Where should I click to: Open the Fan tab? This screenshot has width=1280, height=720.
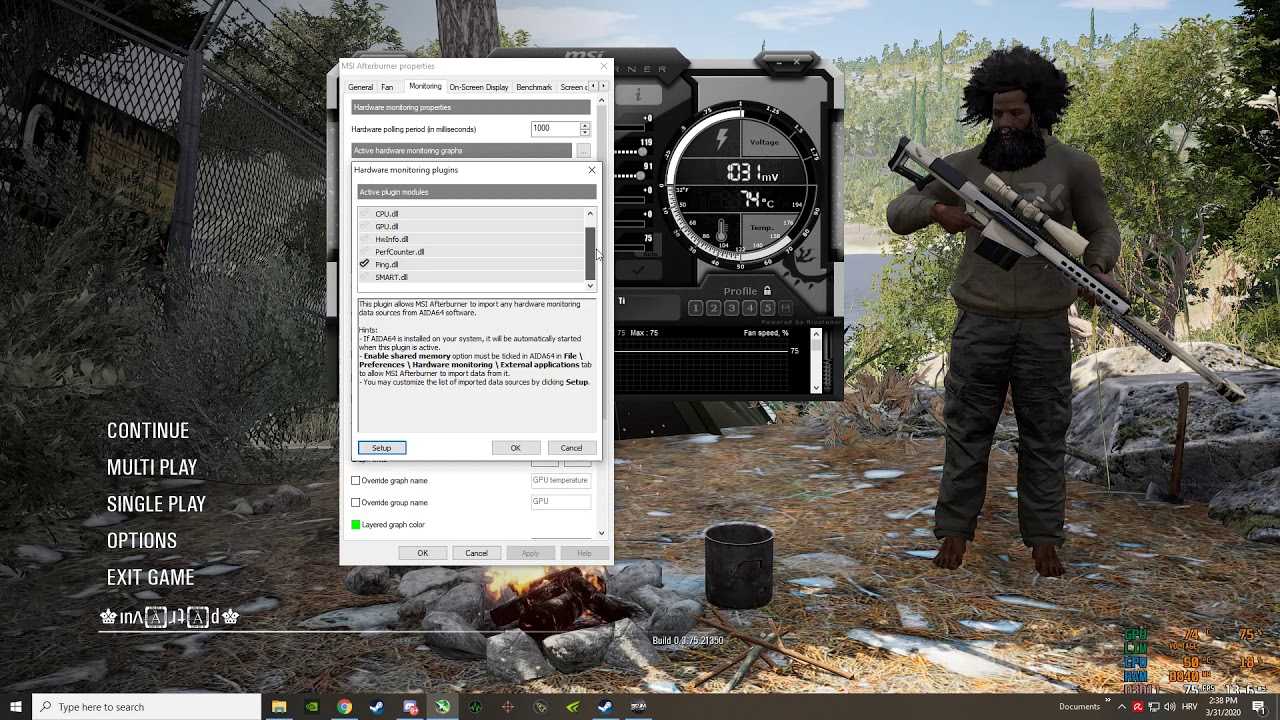coord(387,87)
